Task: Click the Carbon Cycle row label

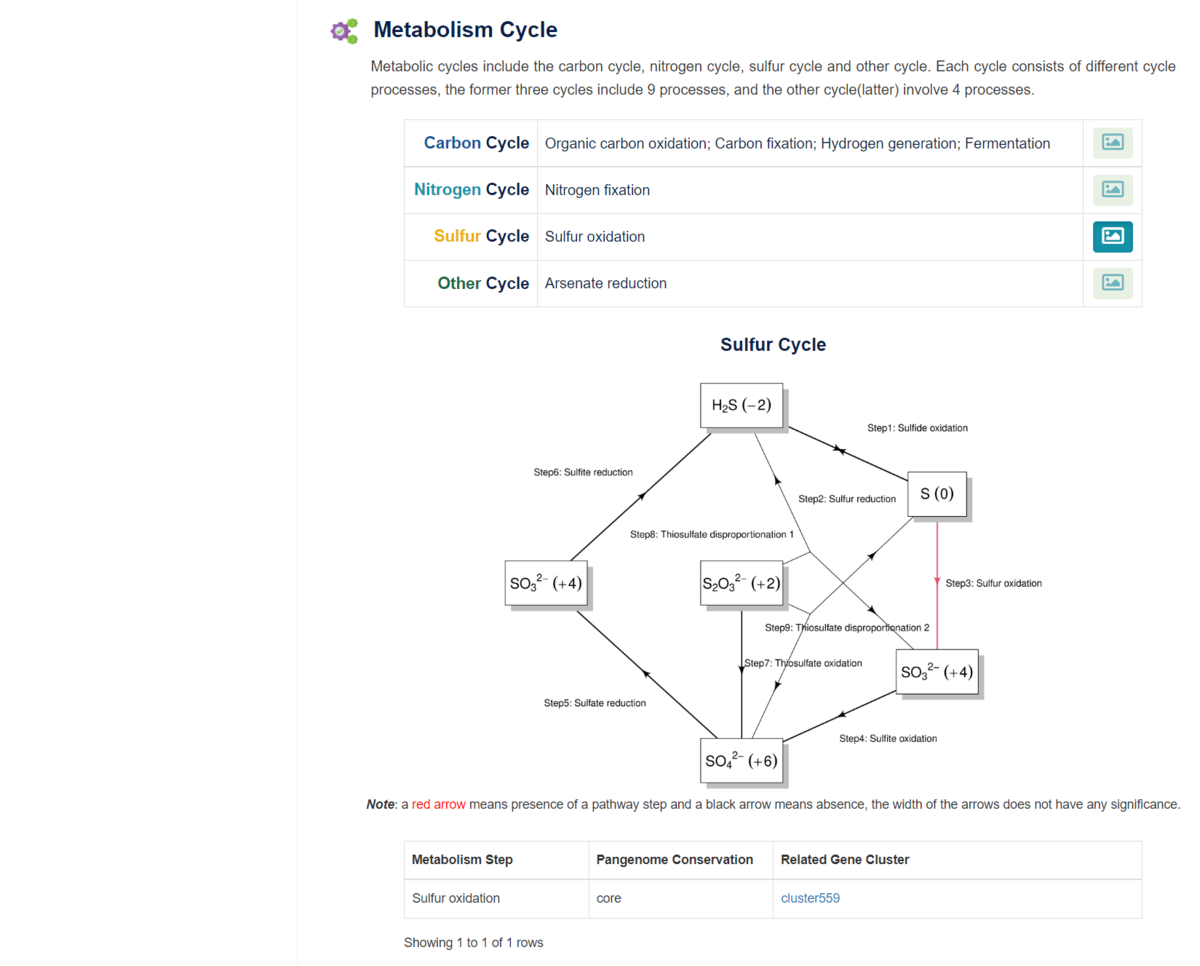Action: coord(476,143)
